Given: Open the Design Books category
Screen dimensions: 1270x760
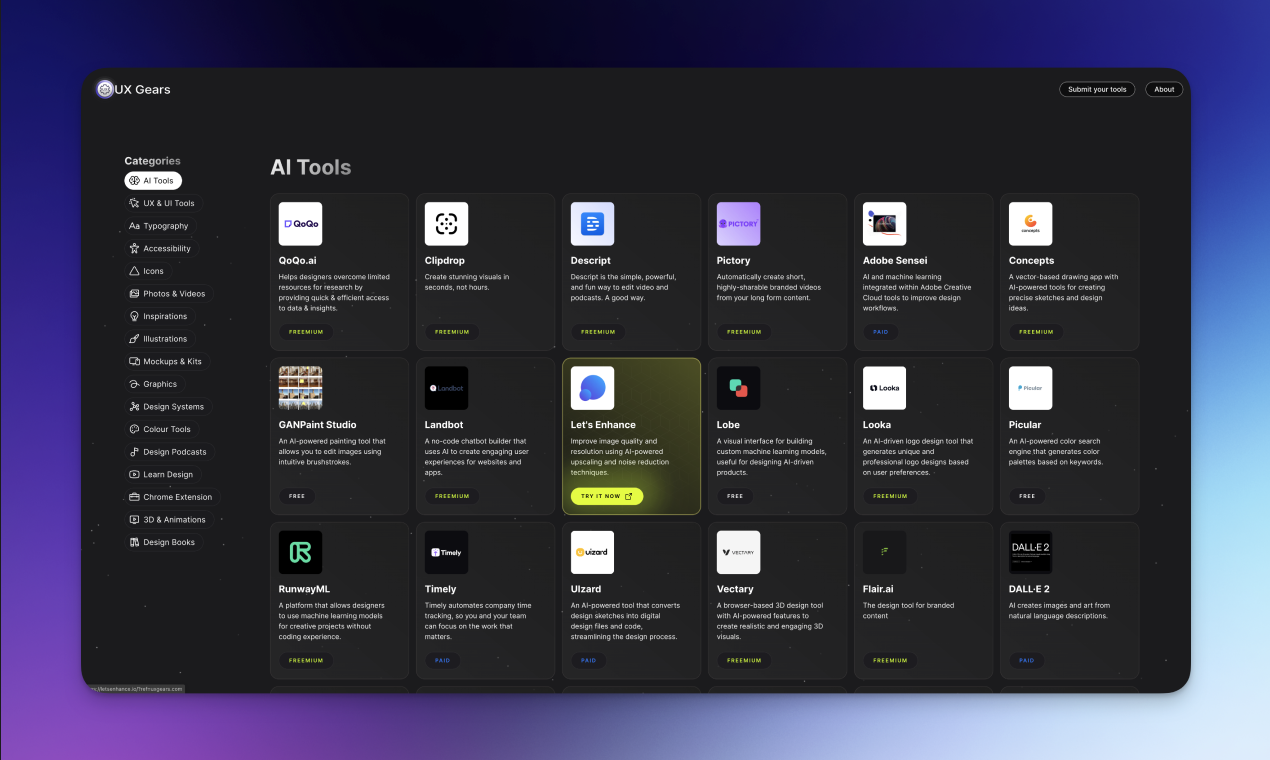Looking at the screenshot, I should tap(163, 542).
